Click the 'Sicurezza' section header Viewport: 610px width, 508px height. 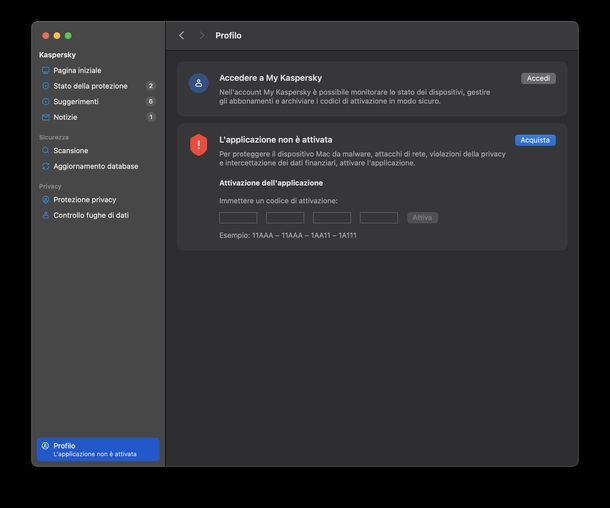54,137
